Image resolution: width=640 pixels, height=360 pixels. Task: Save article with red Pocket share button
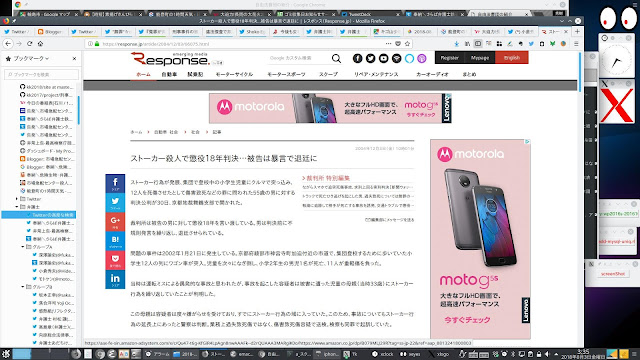[x=115, y=260]
